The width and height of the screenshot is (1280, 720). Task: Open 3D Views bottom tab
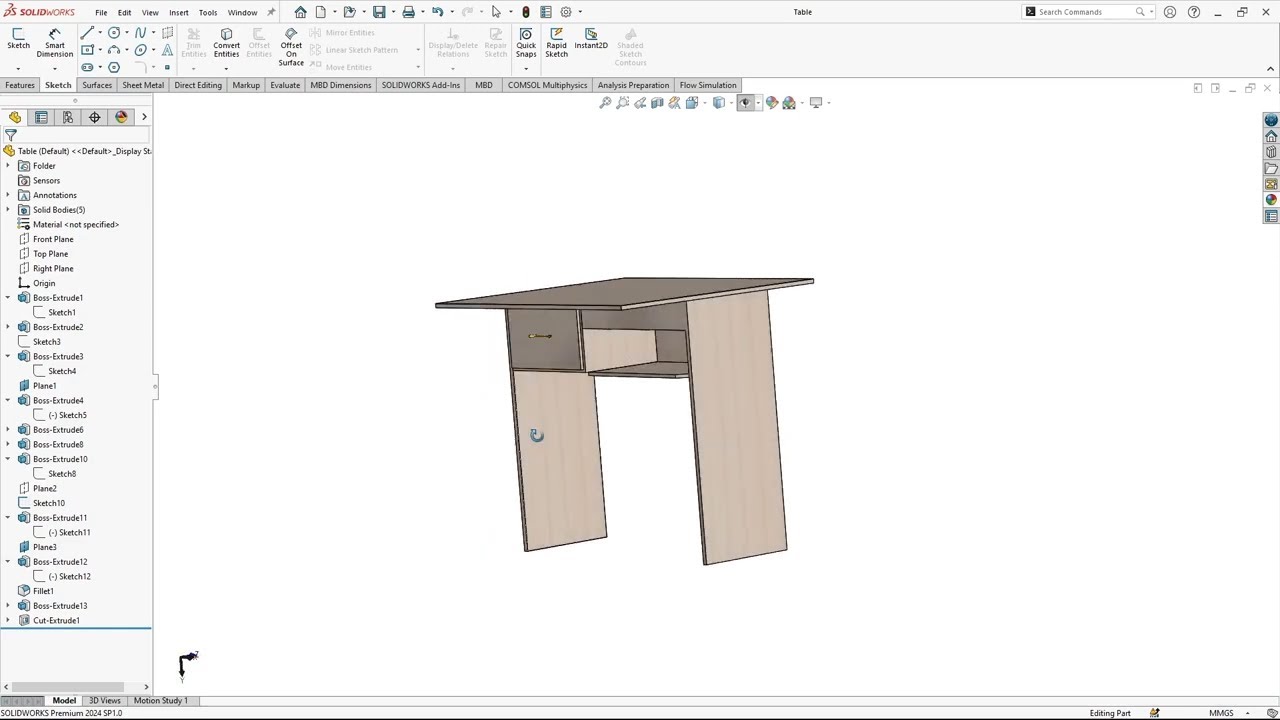click(105, 700)
